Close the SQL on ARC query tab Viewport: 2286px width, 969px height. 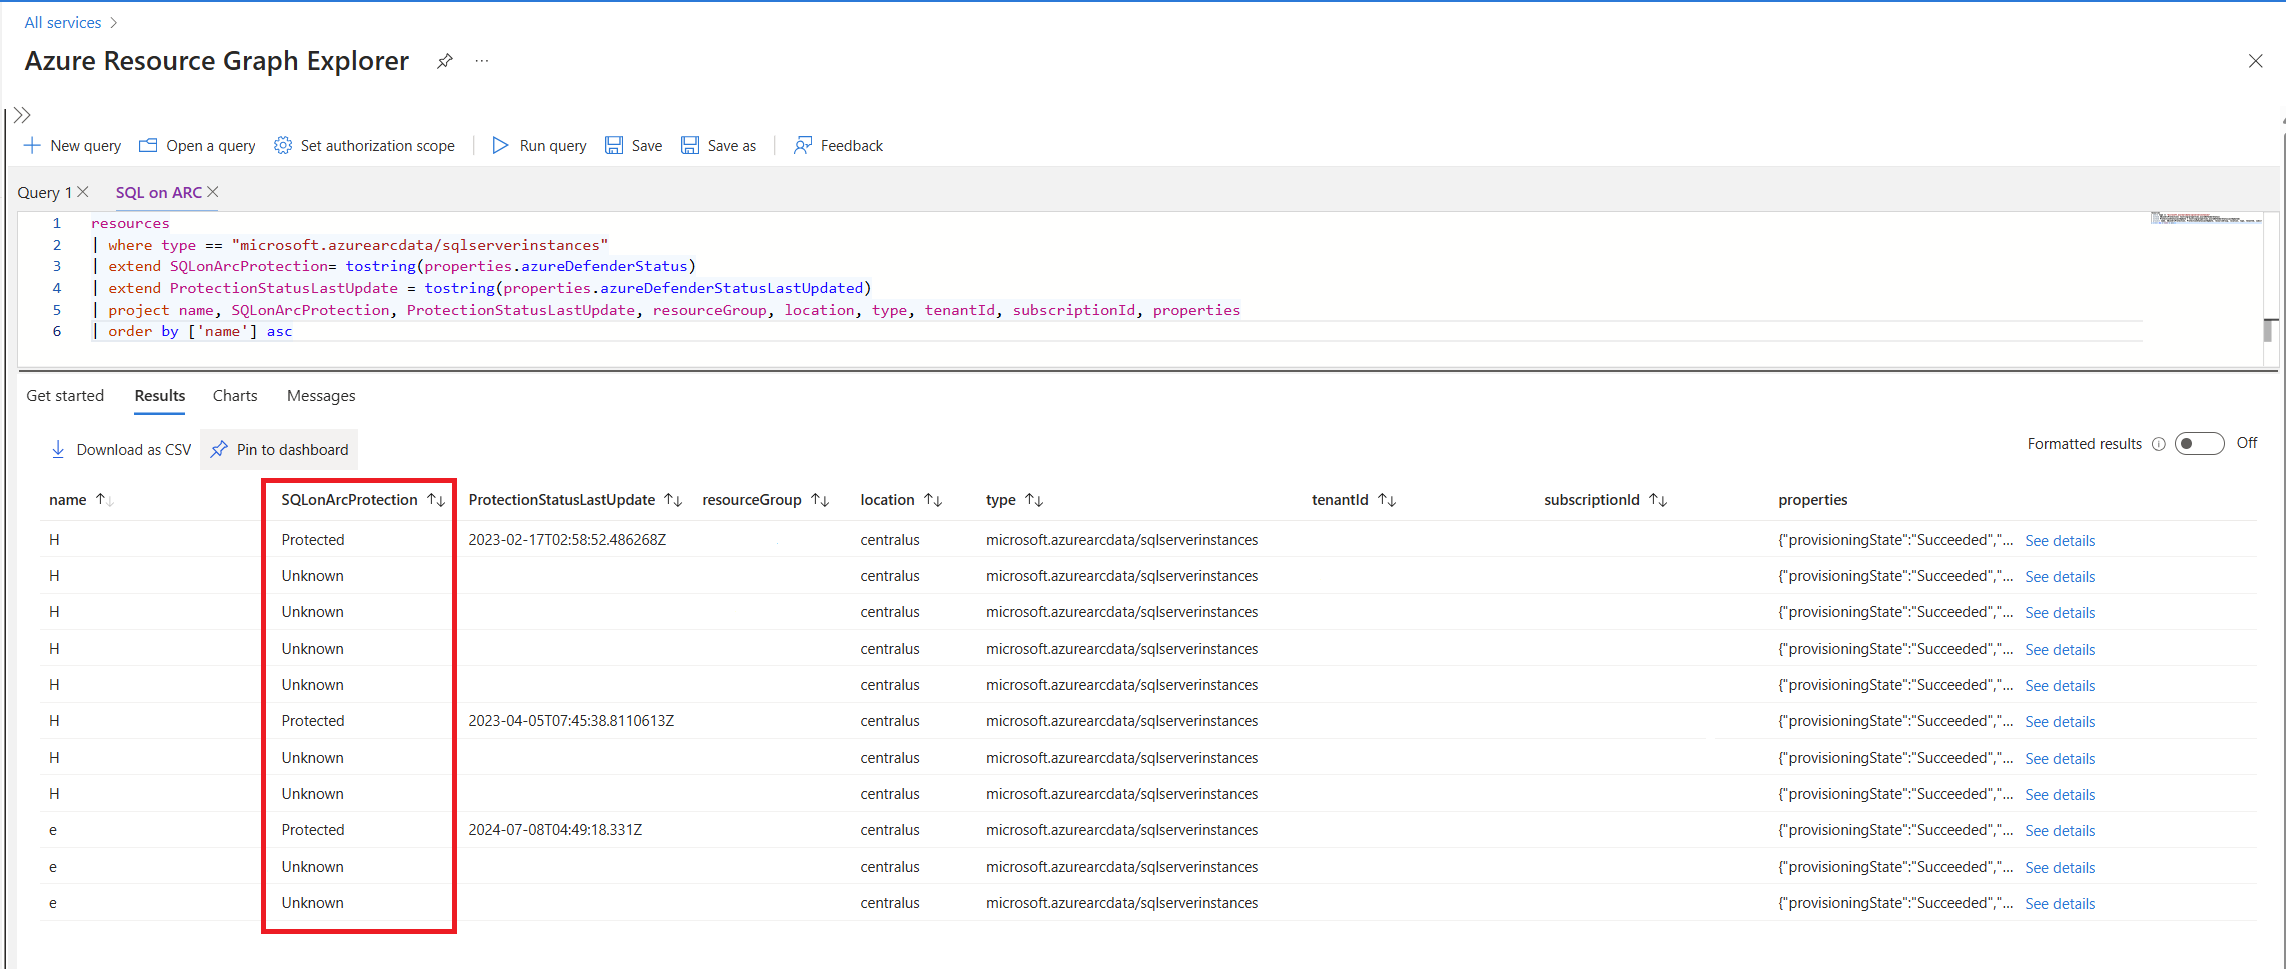[x=213, y=192]
